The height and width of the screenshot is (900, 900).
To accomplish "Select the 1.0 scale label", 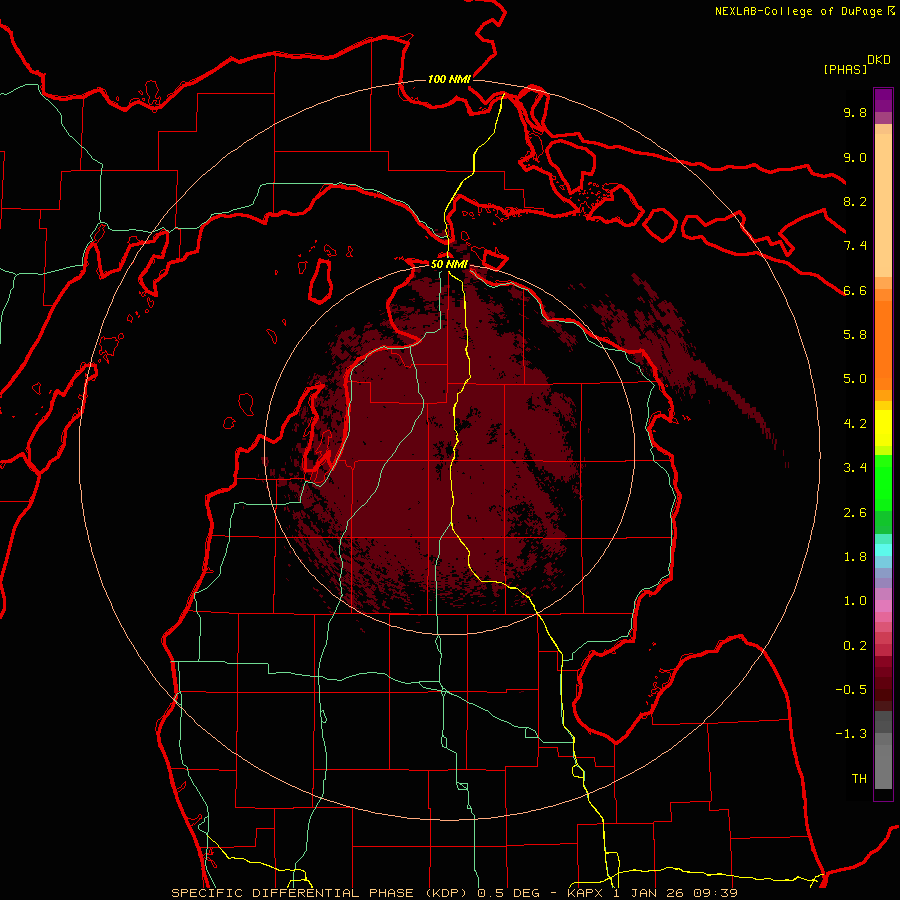I will 855,601.
